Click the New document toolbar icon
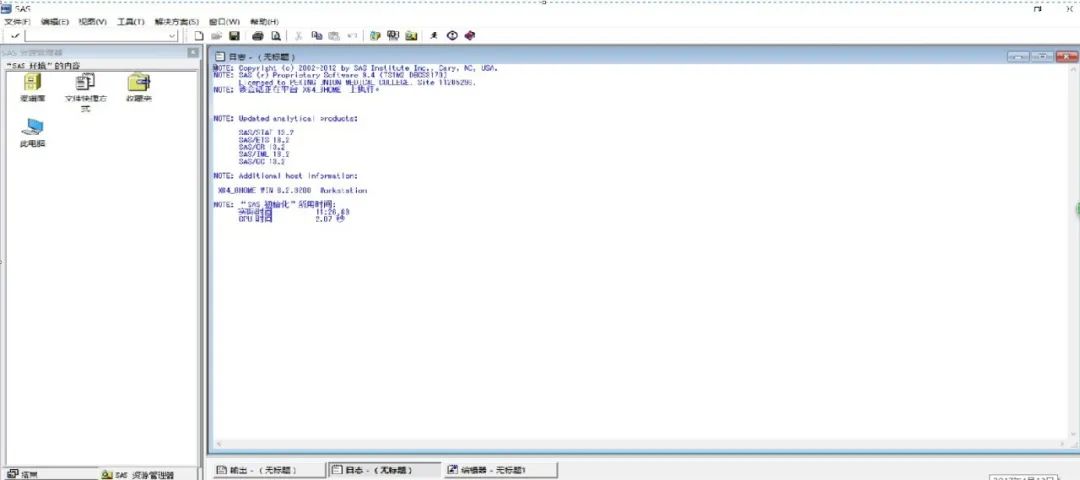Screen dimensions: 1080x480 pos(199,36)
